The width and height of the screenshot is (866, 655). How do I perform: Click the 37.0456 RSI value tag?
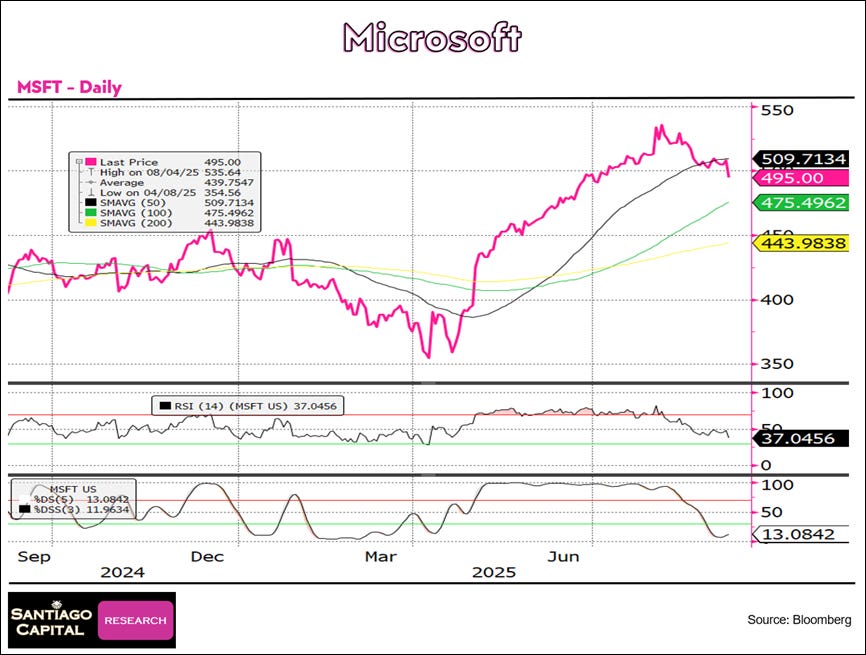(800, 439)
